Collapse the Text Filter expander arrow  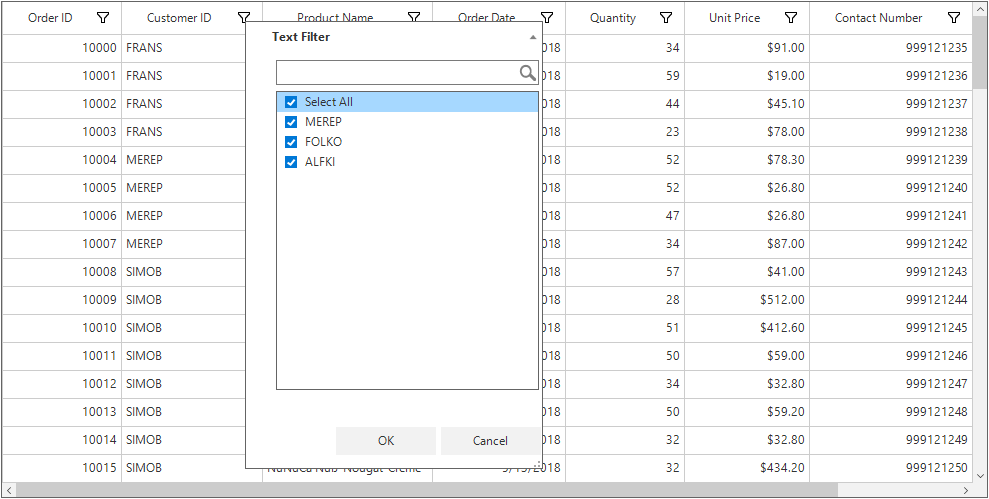[x=533, y=37]
